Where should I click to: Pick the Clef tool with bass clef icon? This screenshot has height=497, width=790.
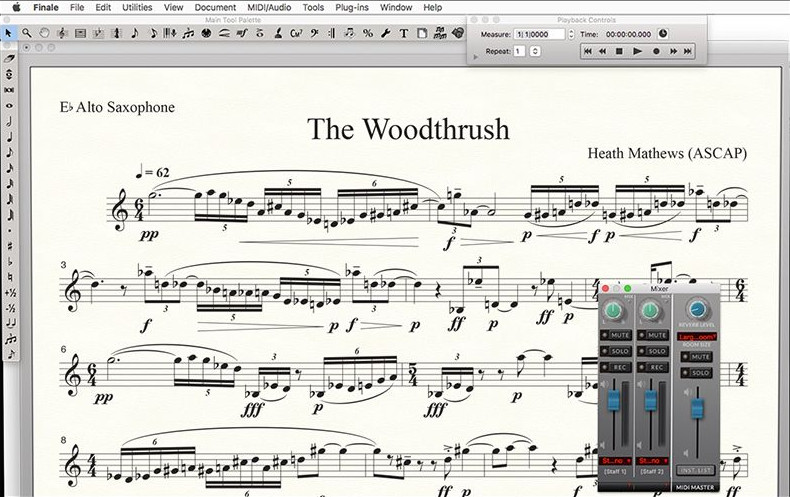[x=314, y=33]
